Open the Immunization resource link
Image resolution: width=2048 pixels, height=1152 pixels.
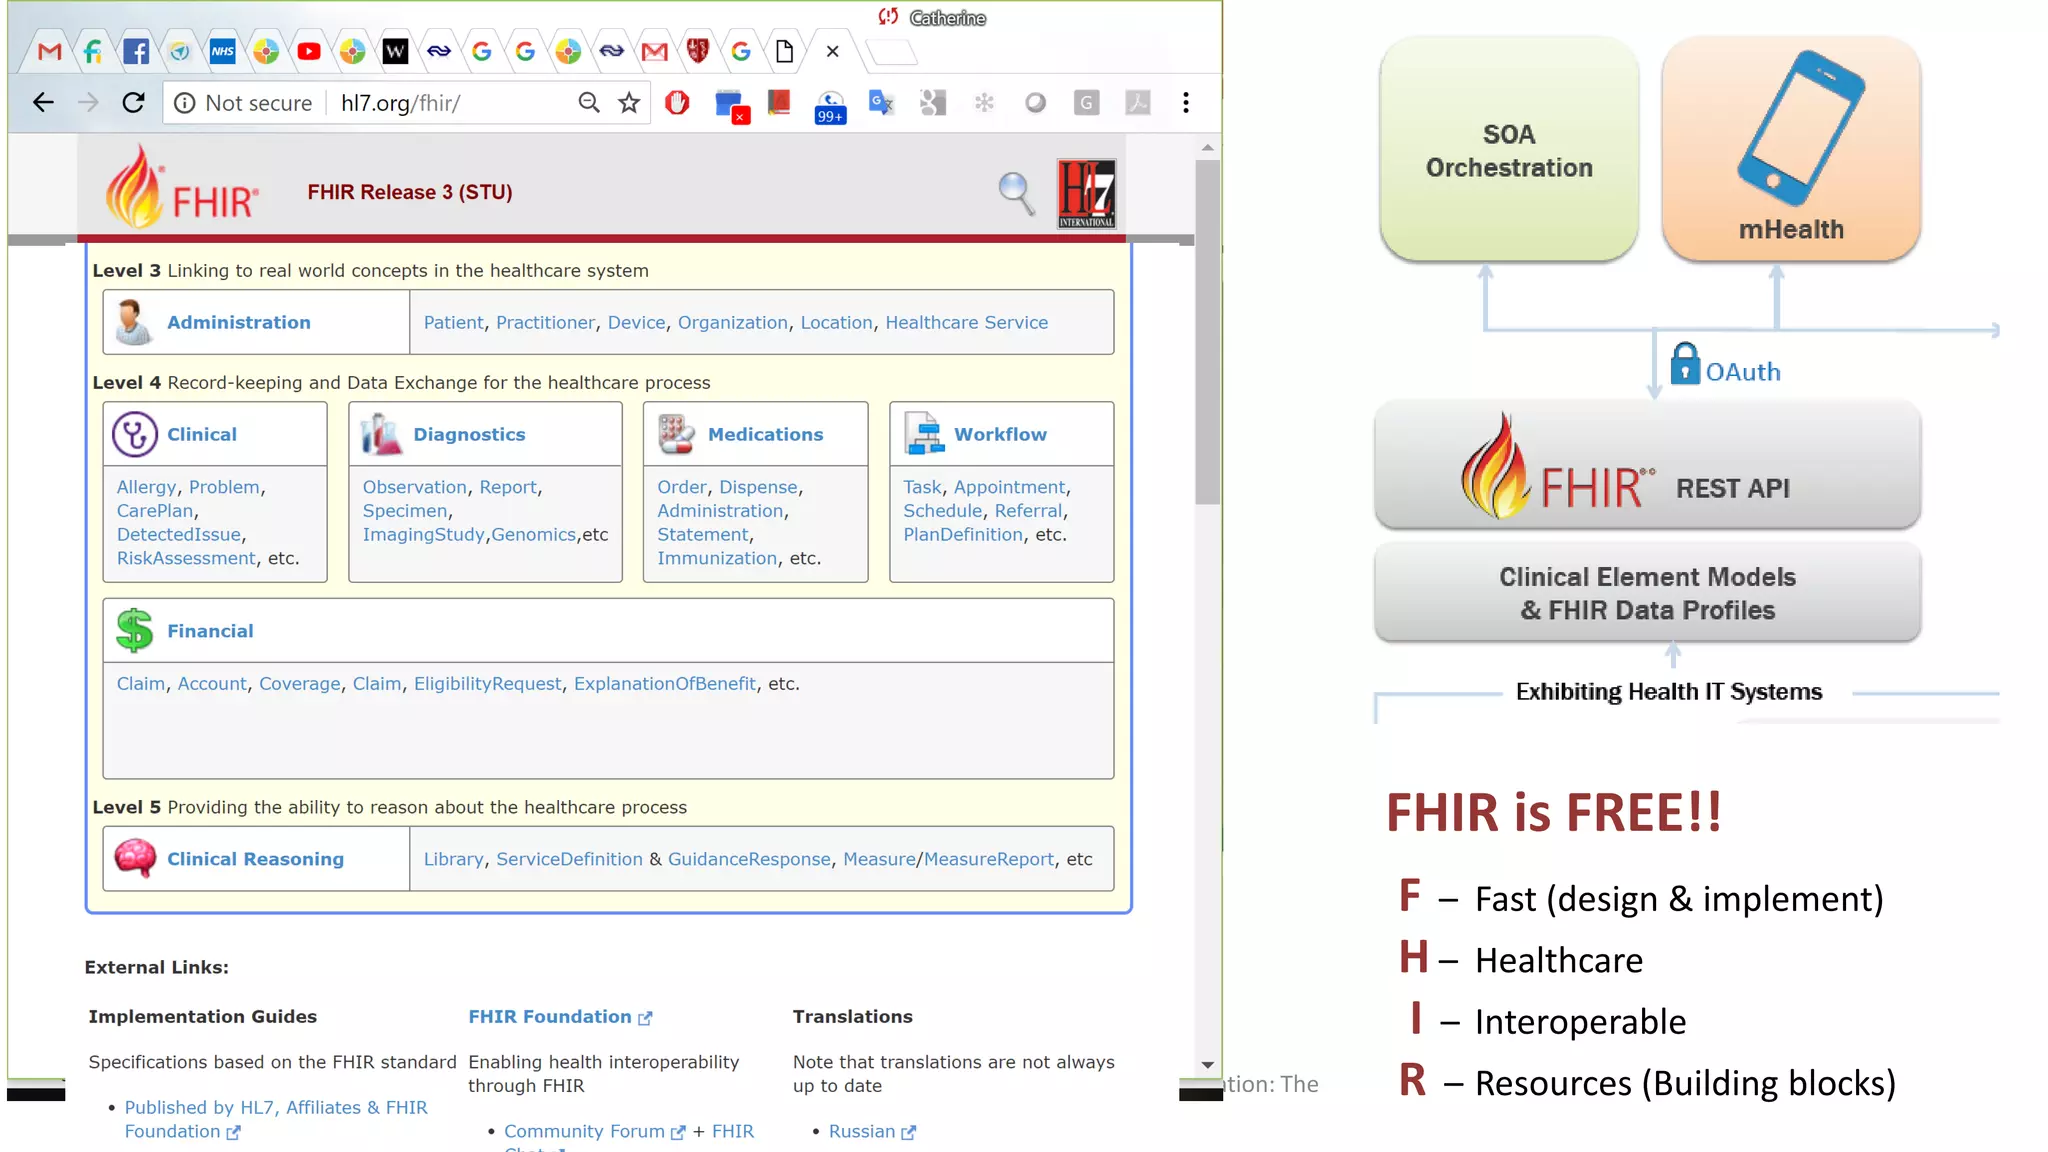tap(717, 558)
